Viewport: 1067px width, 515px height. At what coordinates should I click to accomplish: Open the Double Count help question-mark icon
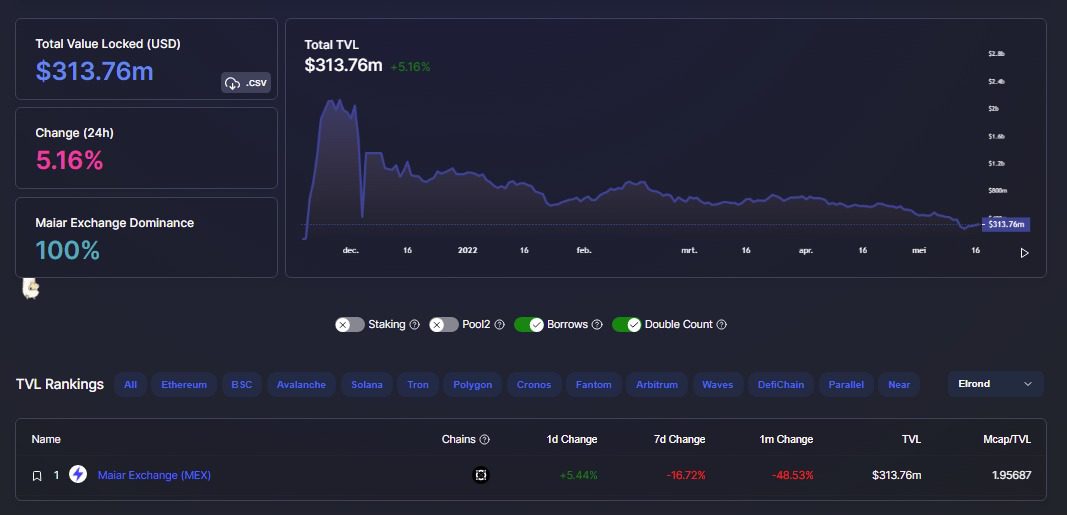(x=721, y=325)
